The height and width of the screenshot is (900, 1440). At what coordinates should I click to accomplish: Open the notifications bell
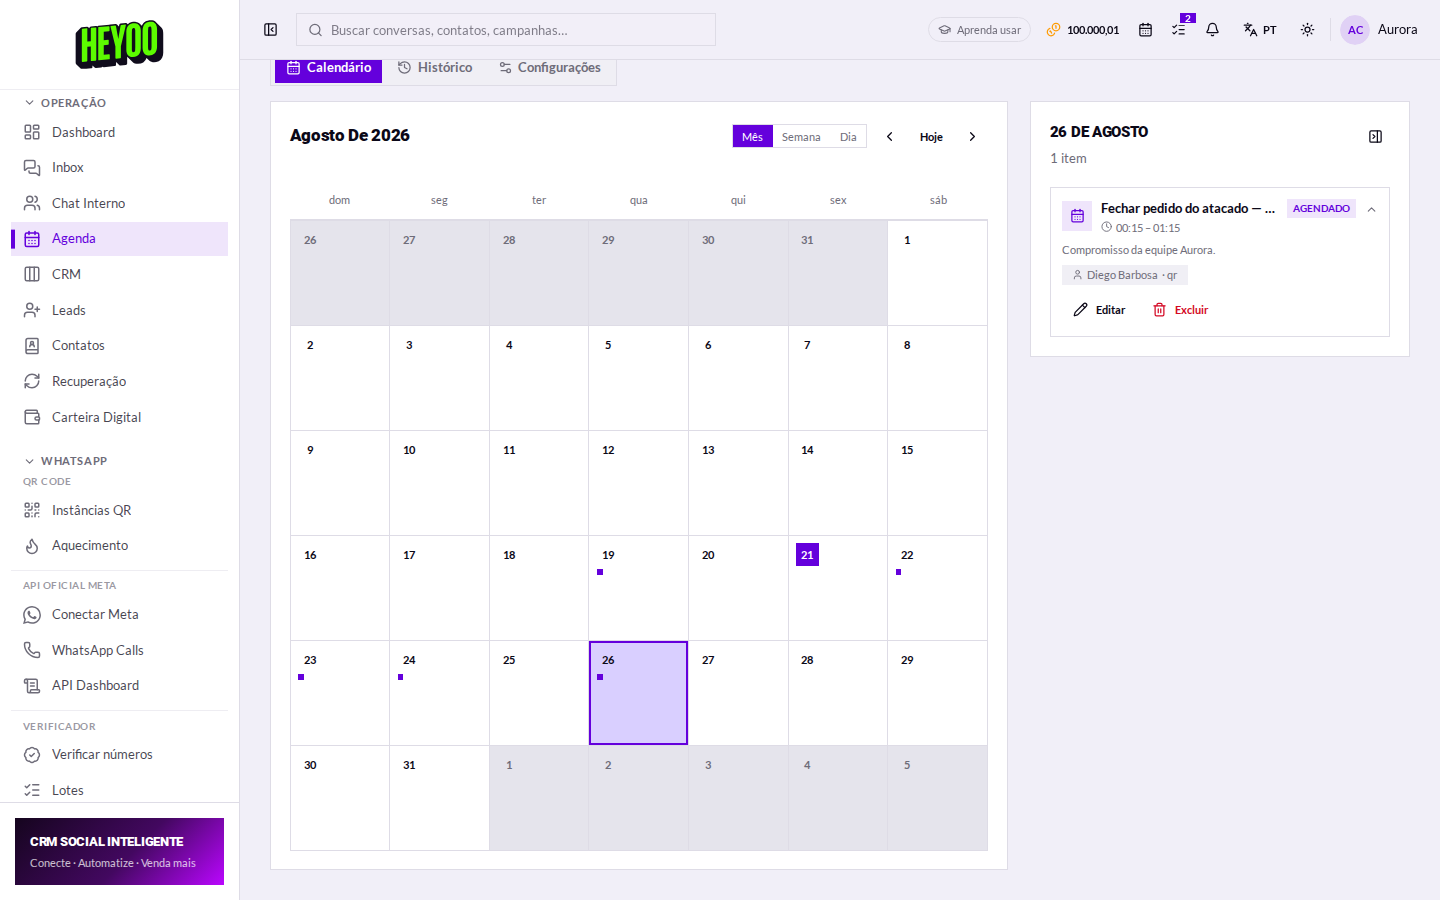click(1212, 30)
